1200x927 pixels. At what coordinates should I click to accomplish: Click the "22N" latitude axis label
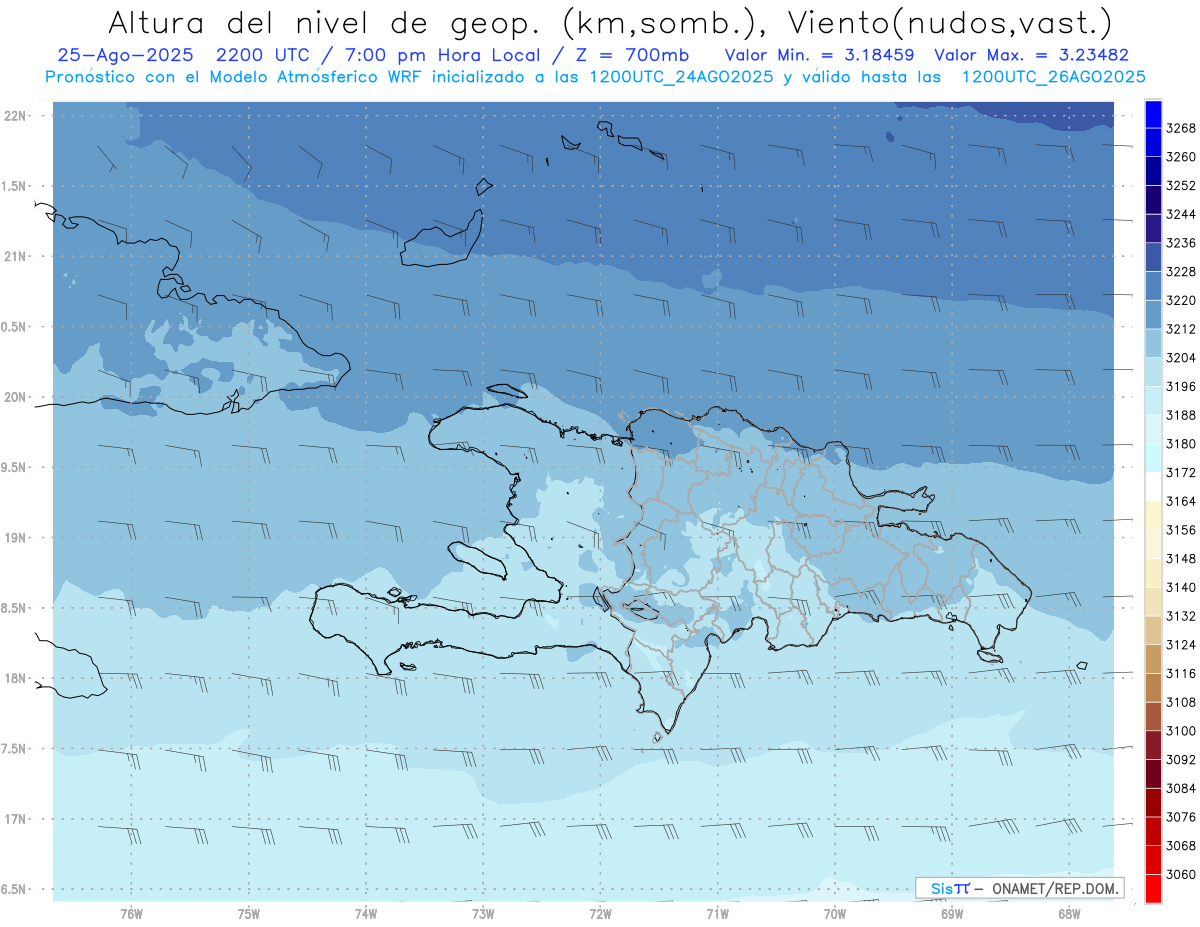coord(17,116)
